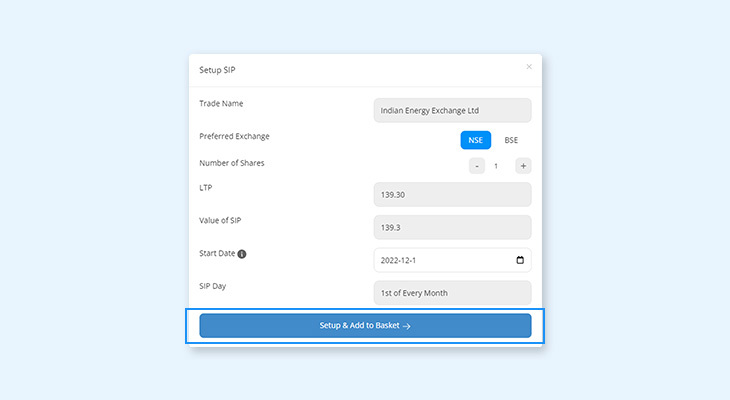Image resolution: width=730 pixels, height=400 pixels.
Task: Close the Setup SIP dialog
Action: pos(529,67)
